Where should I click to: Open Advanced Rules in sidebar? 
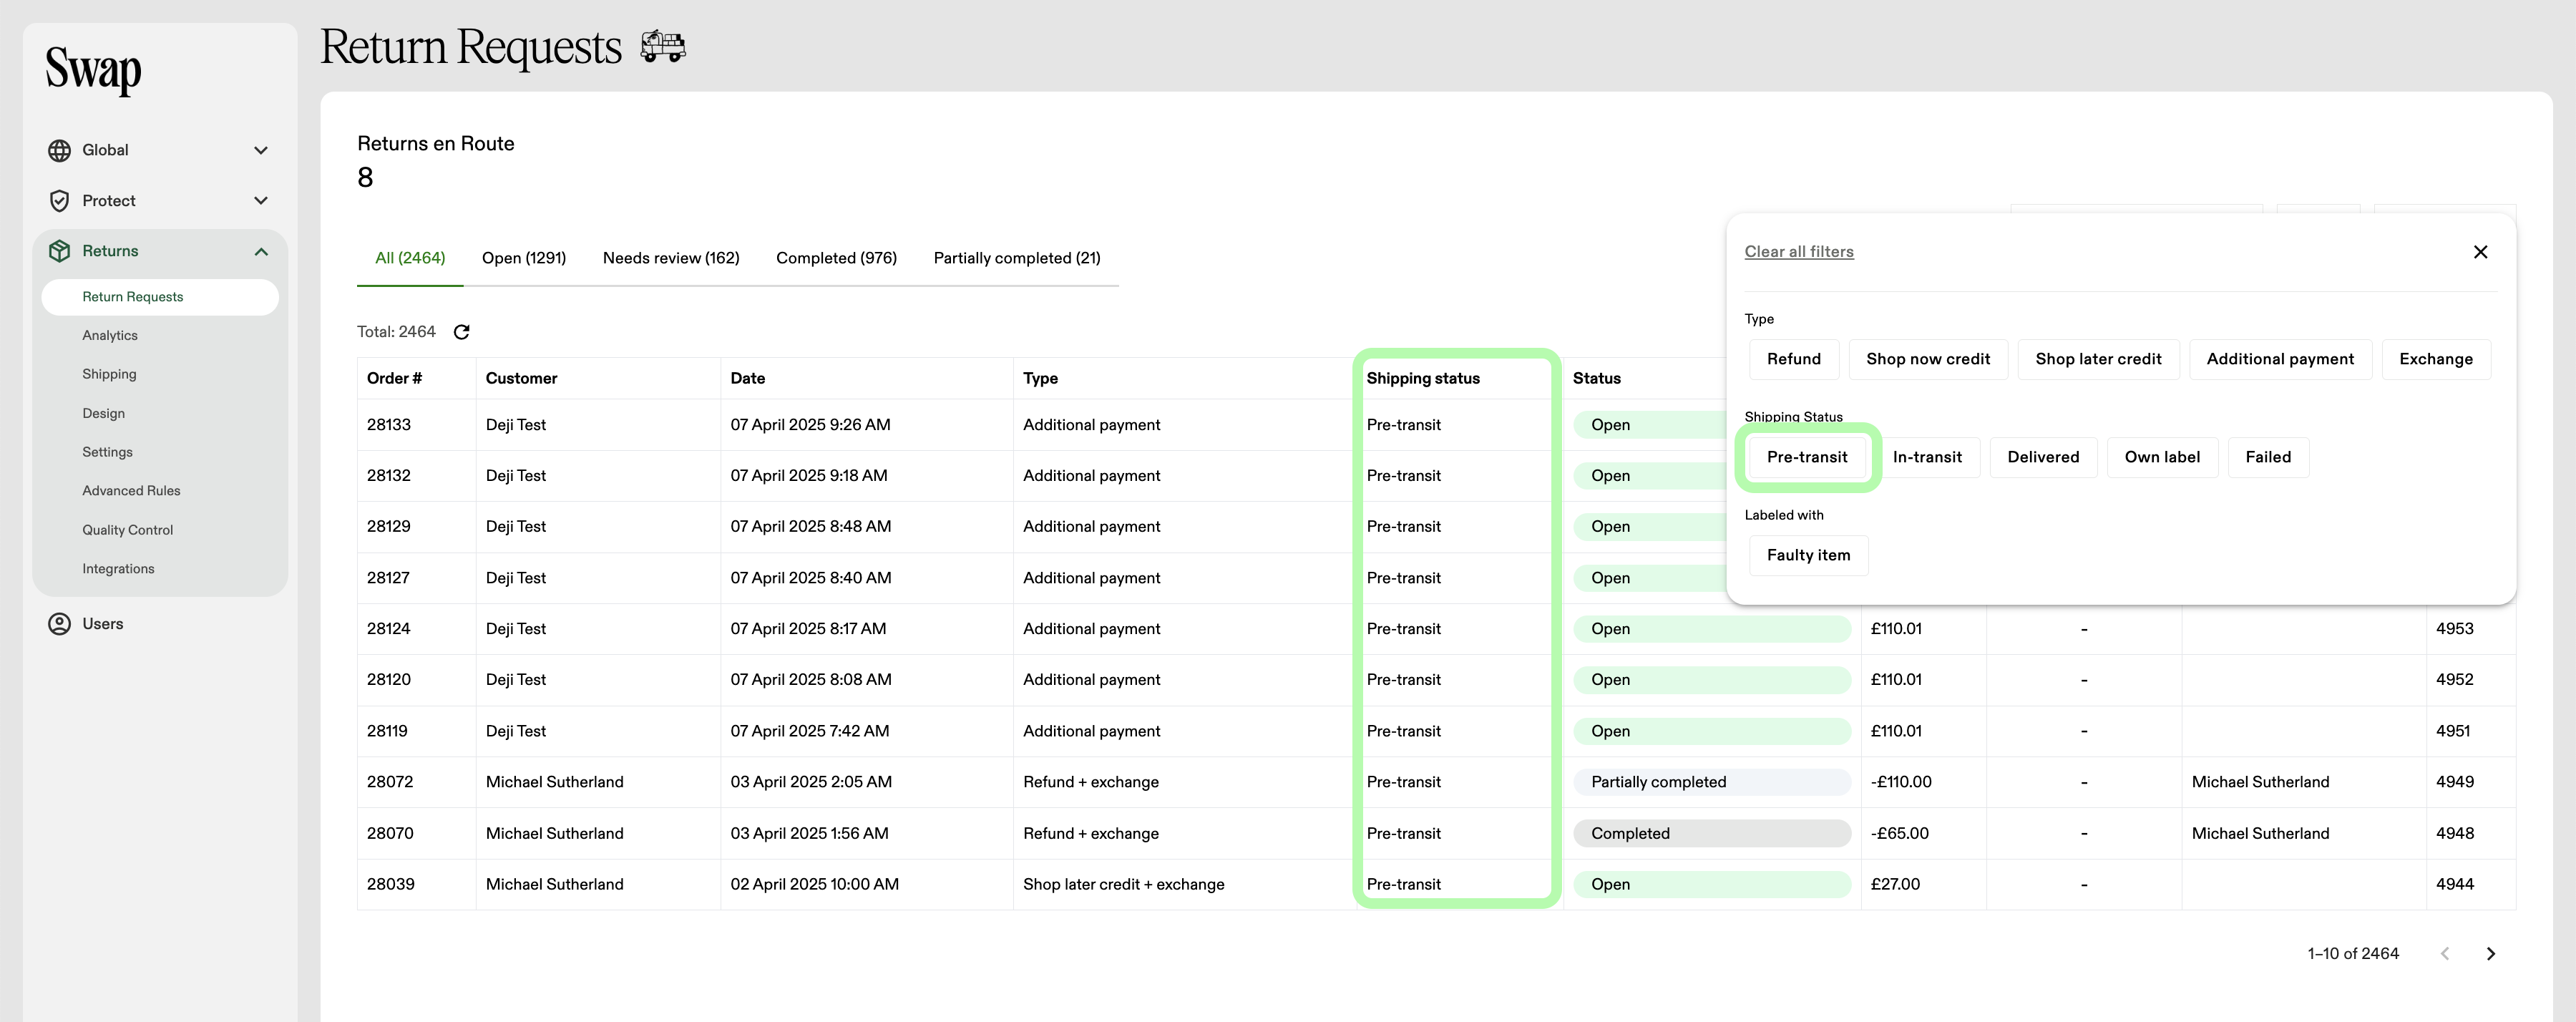click(131, 491)
